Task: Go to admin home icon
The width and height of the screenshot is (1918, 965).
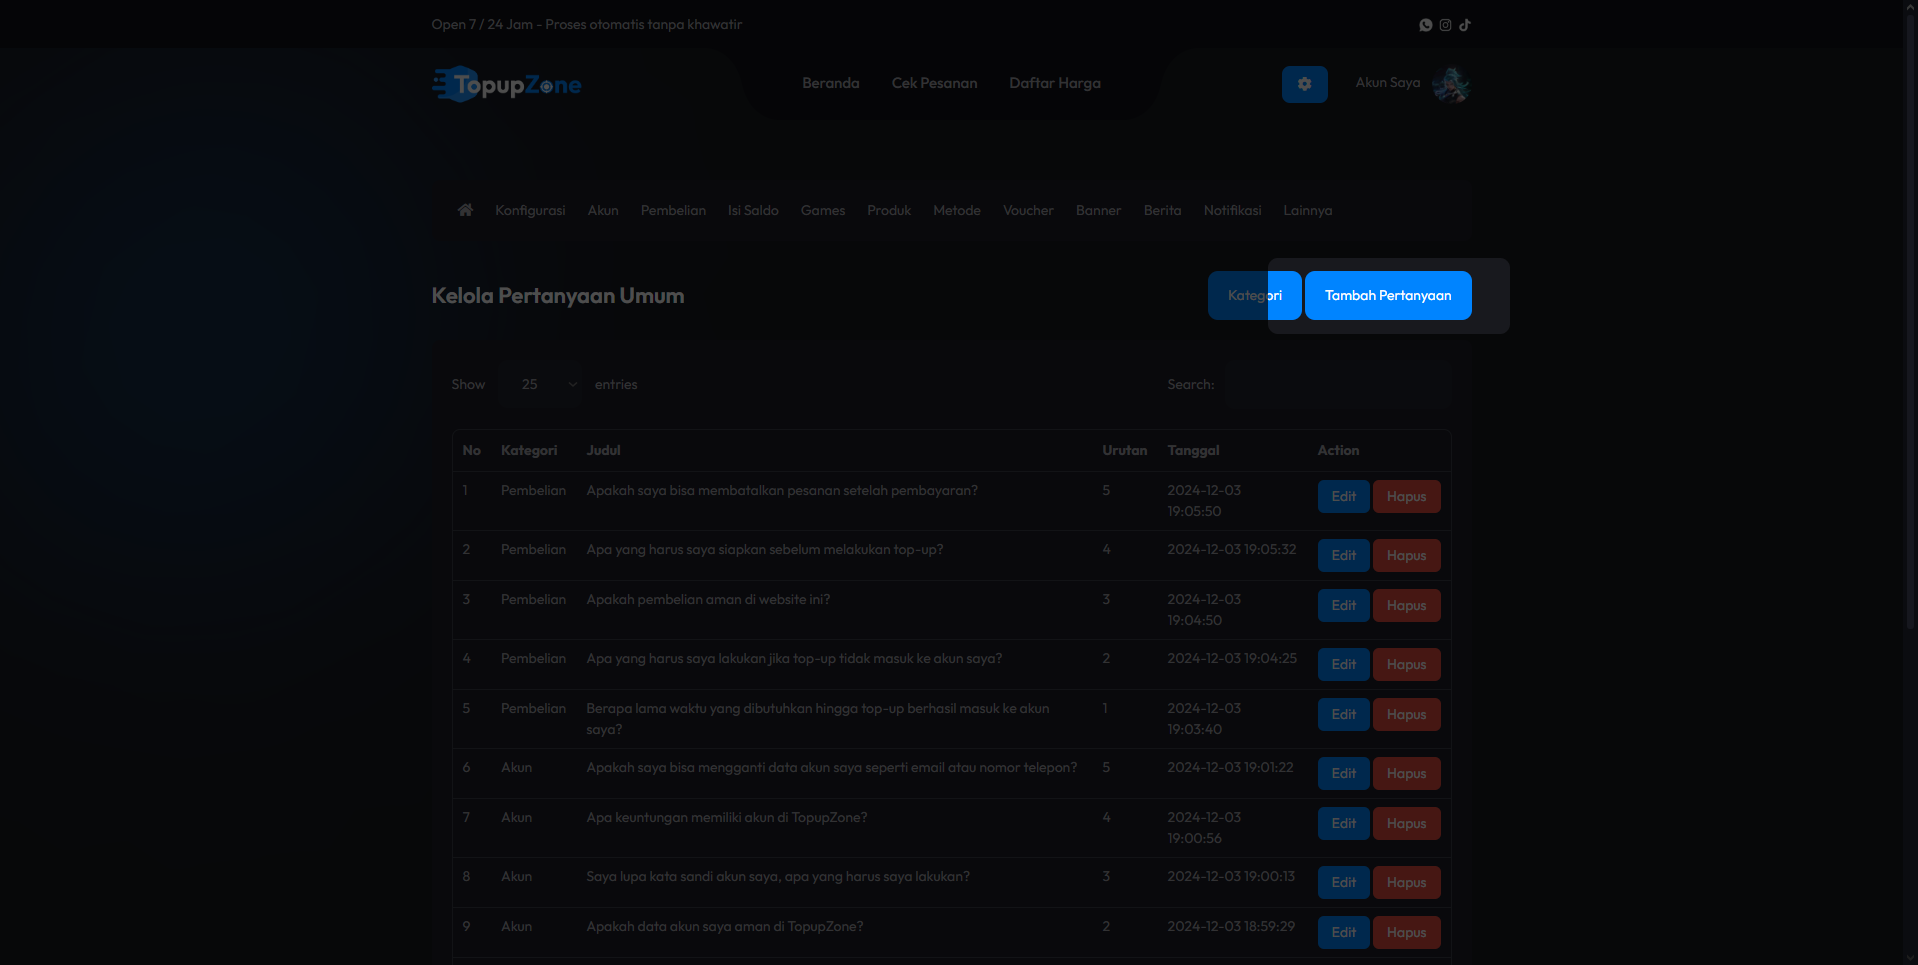Action: click(x=465, y=210)
